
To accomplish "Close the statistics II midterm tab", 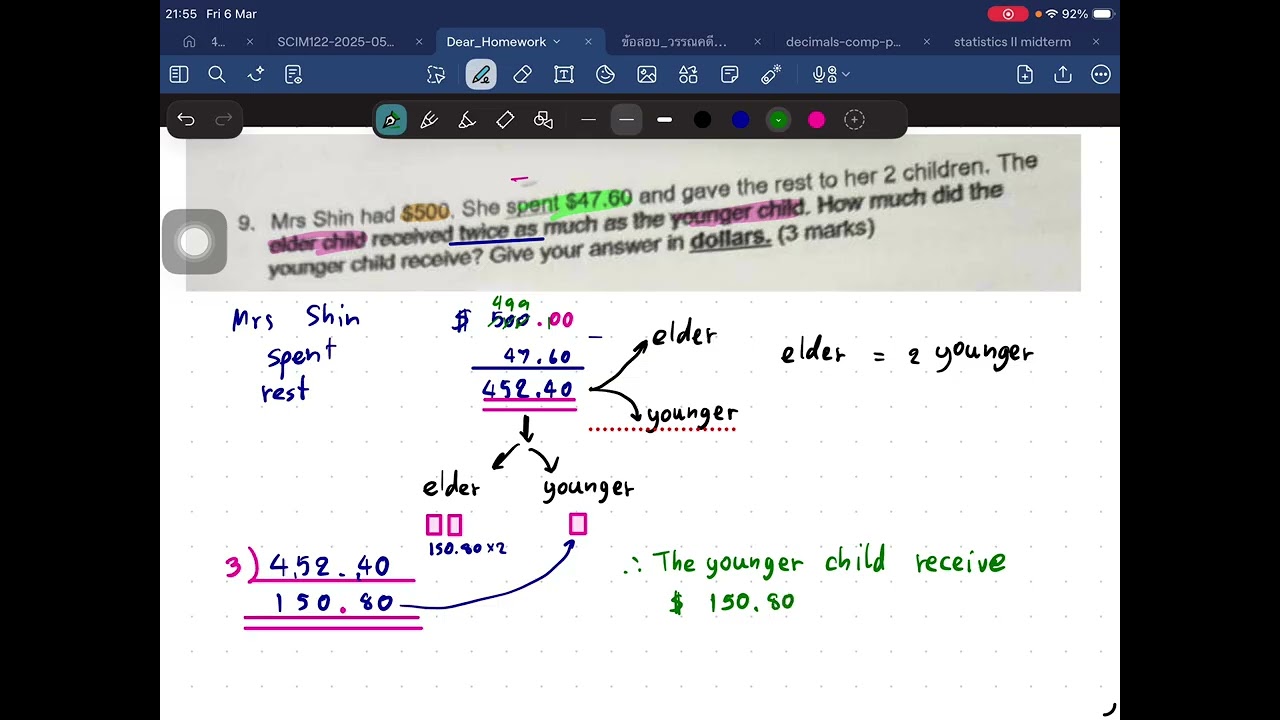I will (1096, 42).
